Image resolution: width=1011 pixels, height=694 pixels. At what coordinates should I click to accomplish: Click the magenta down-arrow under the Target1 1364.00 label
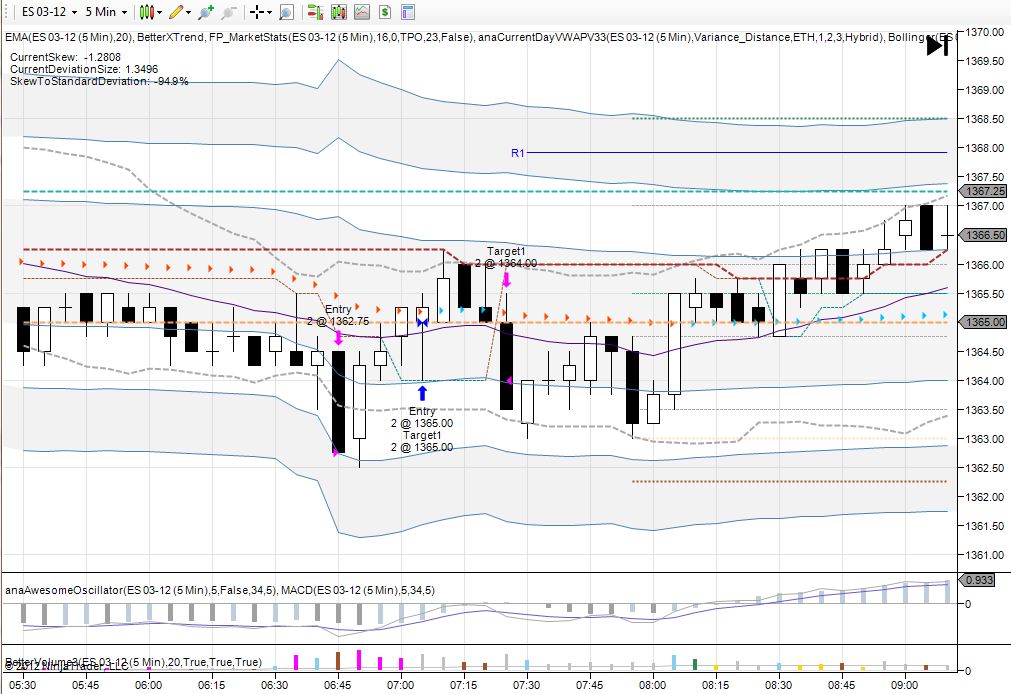coord(506,279)
